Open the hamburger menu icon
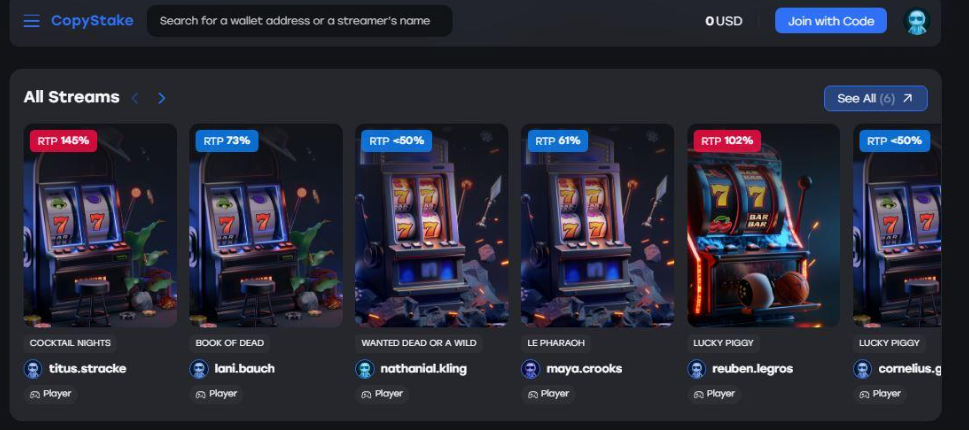Viewport: 969px width, 430px height. 32,21
